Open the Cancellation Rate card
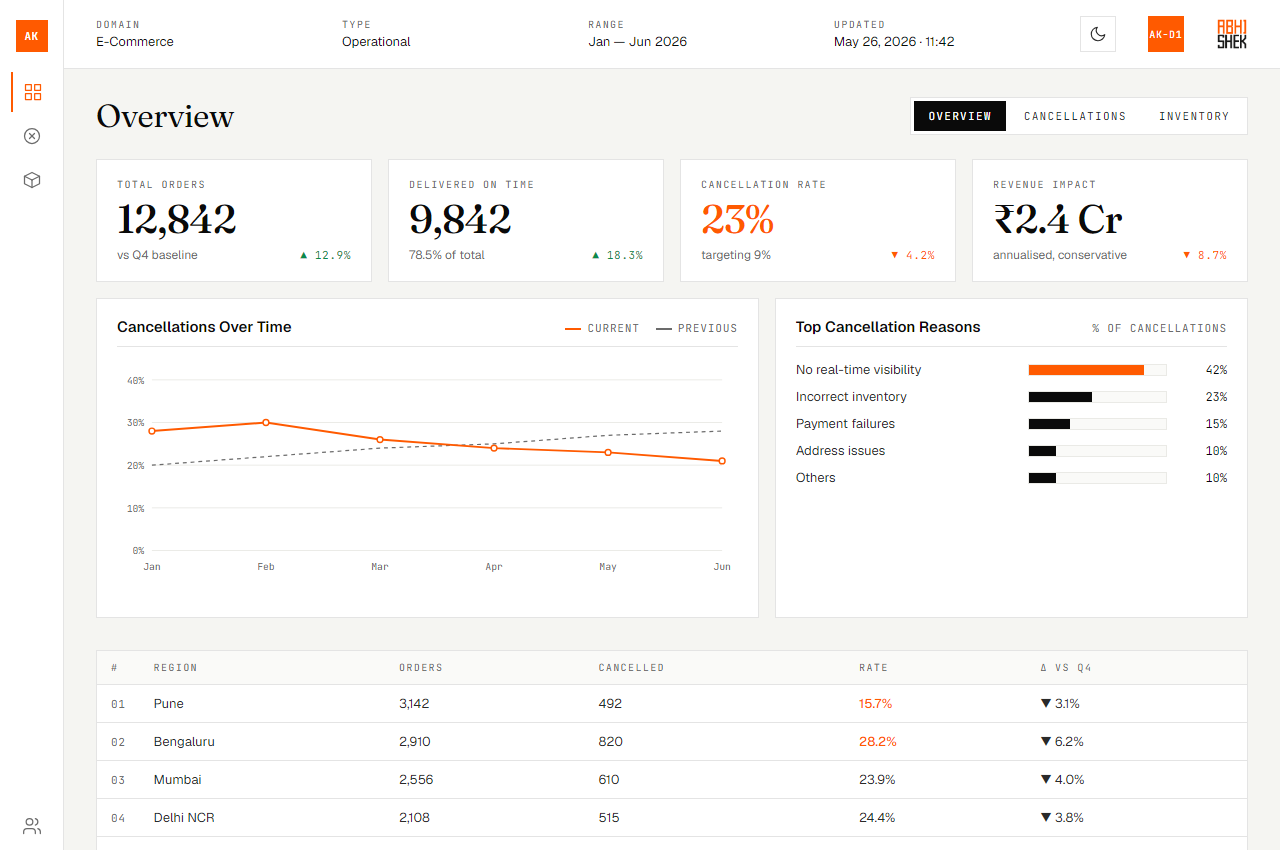The height and width of the screenshot is (850, 1280). (818, 220)
